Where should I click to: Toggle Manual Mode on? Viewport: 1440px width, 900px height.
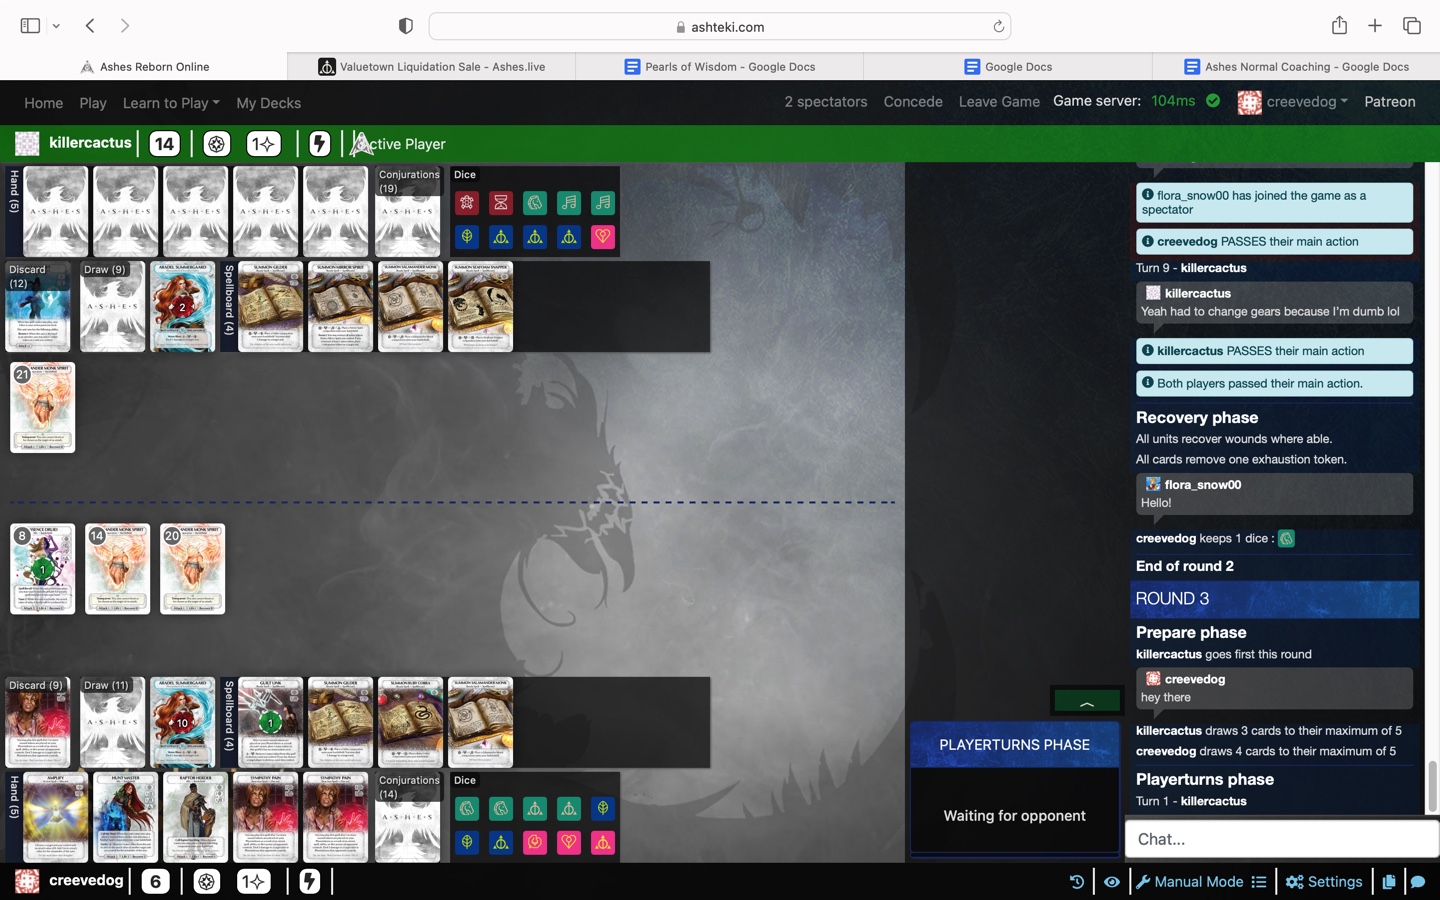coord(1189,882)
